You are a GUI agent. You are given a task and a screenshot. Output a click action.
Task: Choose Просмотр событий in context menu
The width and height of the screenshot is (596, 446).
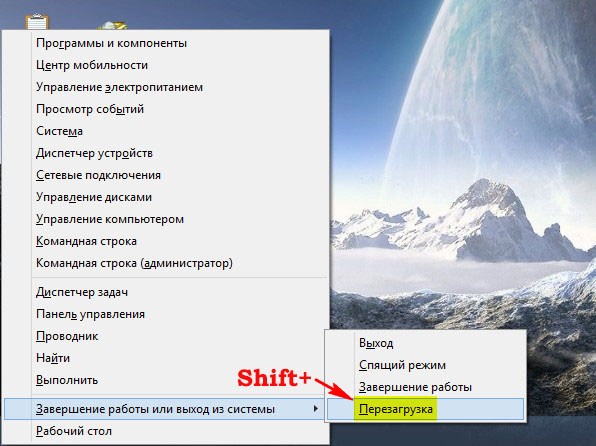pos(166,109)
